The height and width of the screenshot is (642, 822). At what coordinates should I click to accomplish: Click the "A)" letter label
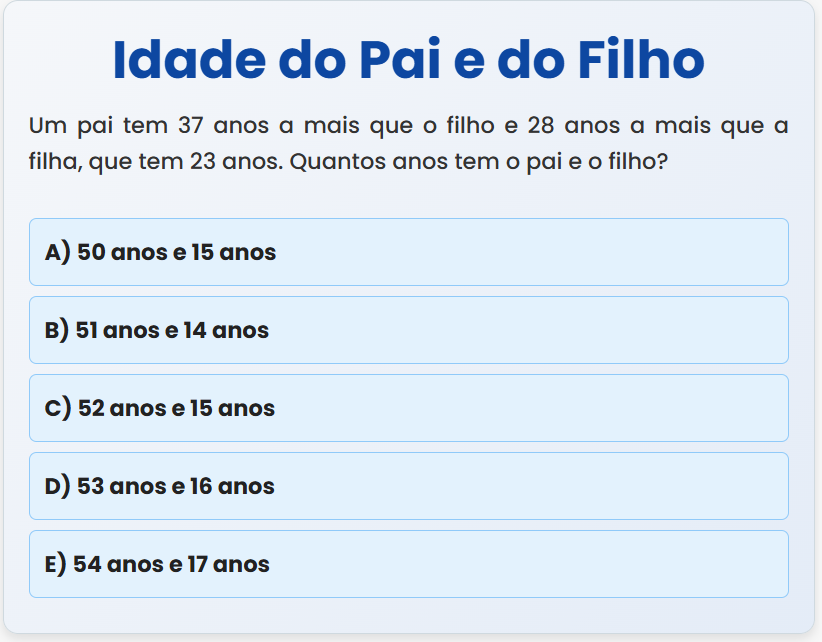(58, 252)
